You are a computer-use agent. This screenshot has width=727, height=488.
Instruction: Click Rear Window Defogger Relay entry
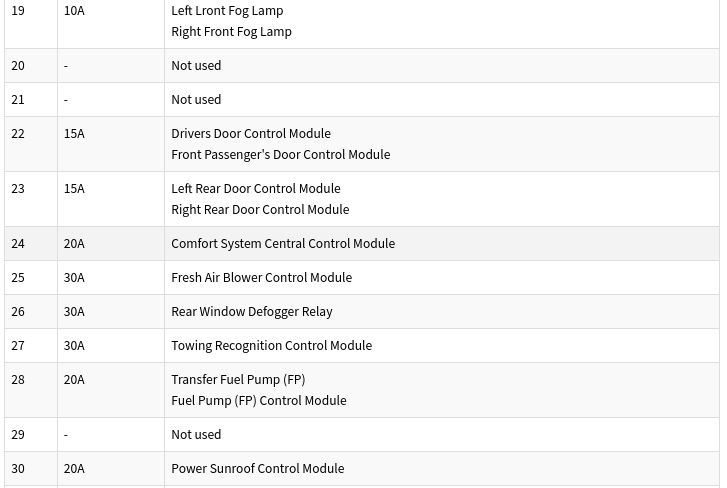[252, 311]
